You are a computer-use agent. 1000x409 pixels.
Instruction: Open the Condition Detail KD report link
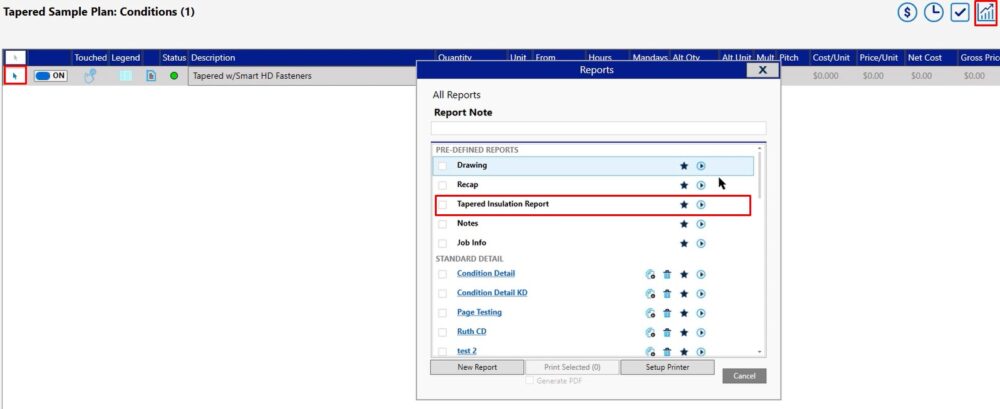click(x=492, y=293)
